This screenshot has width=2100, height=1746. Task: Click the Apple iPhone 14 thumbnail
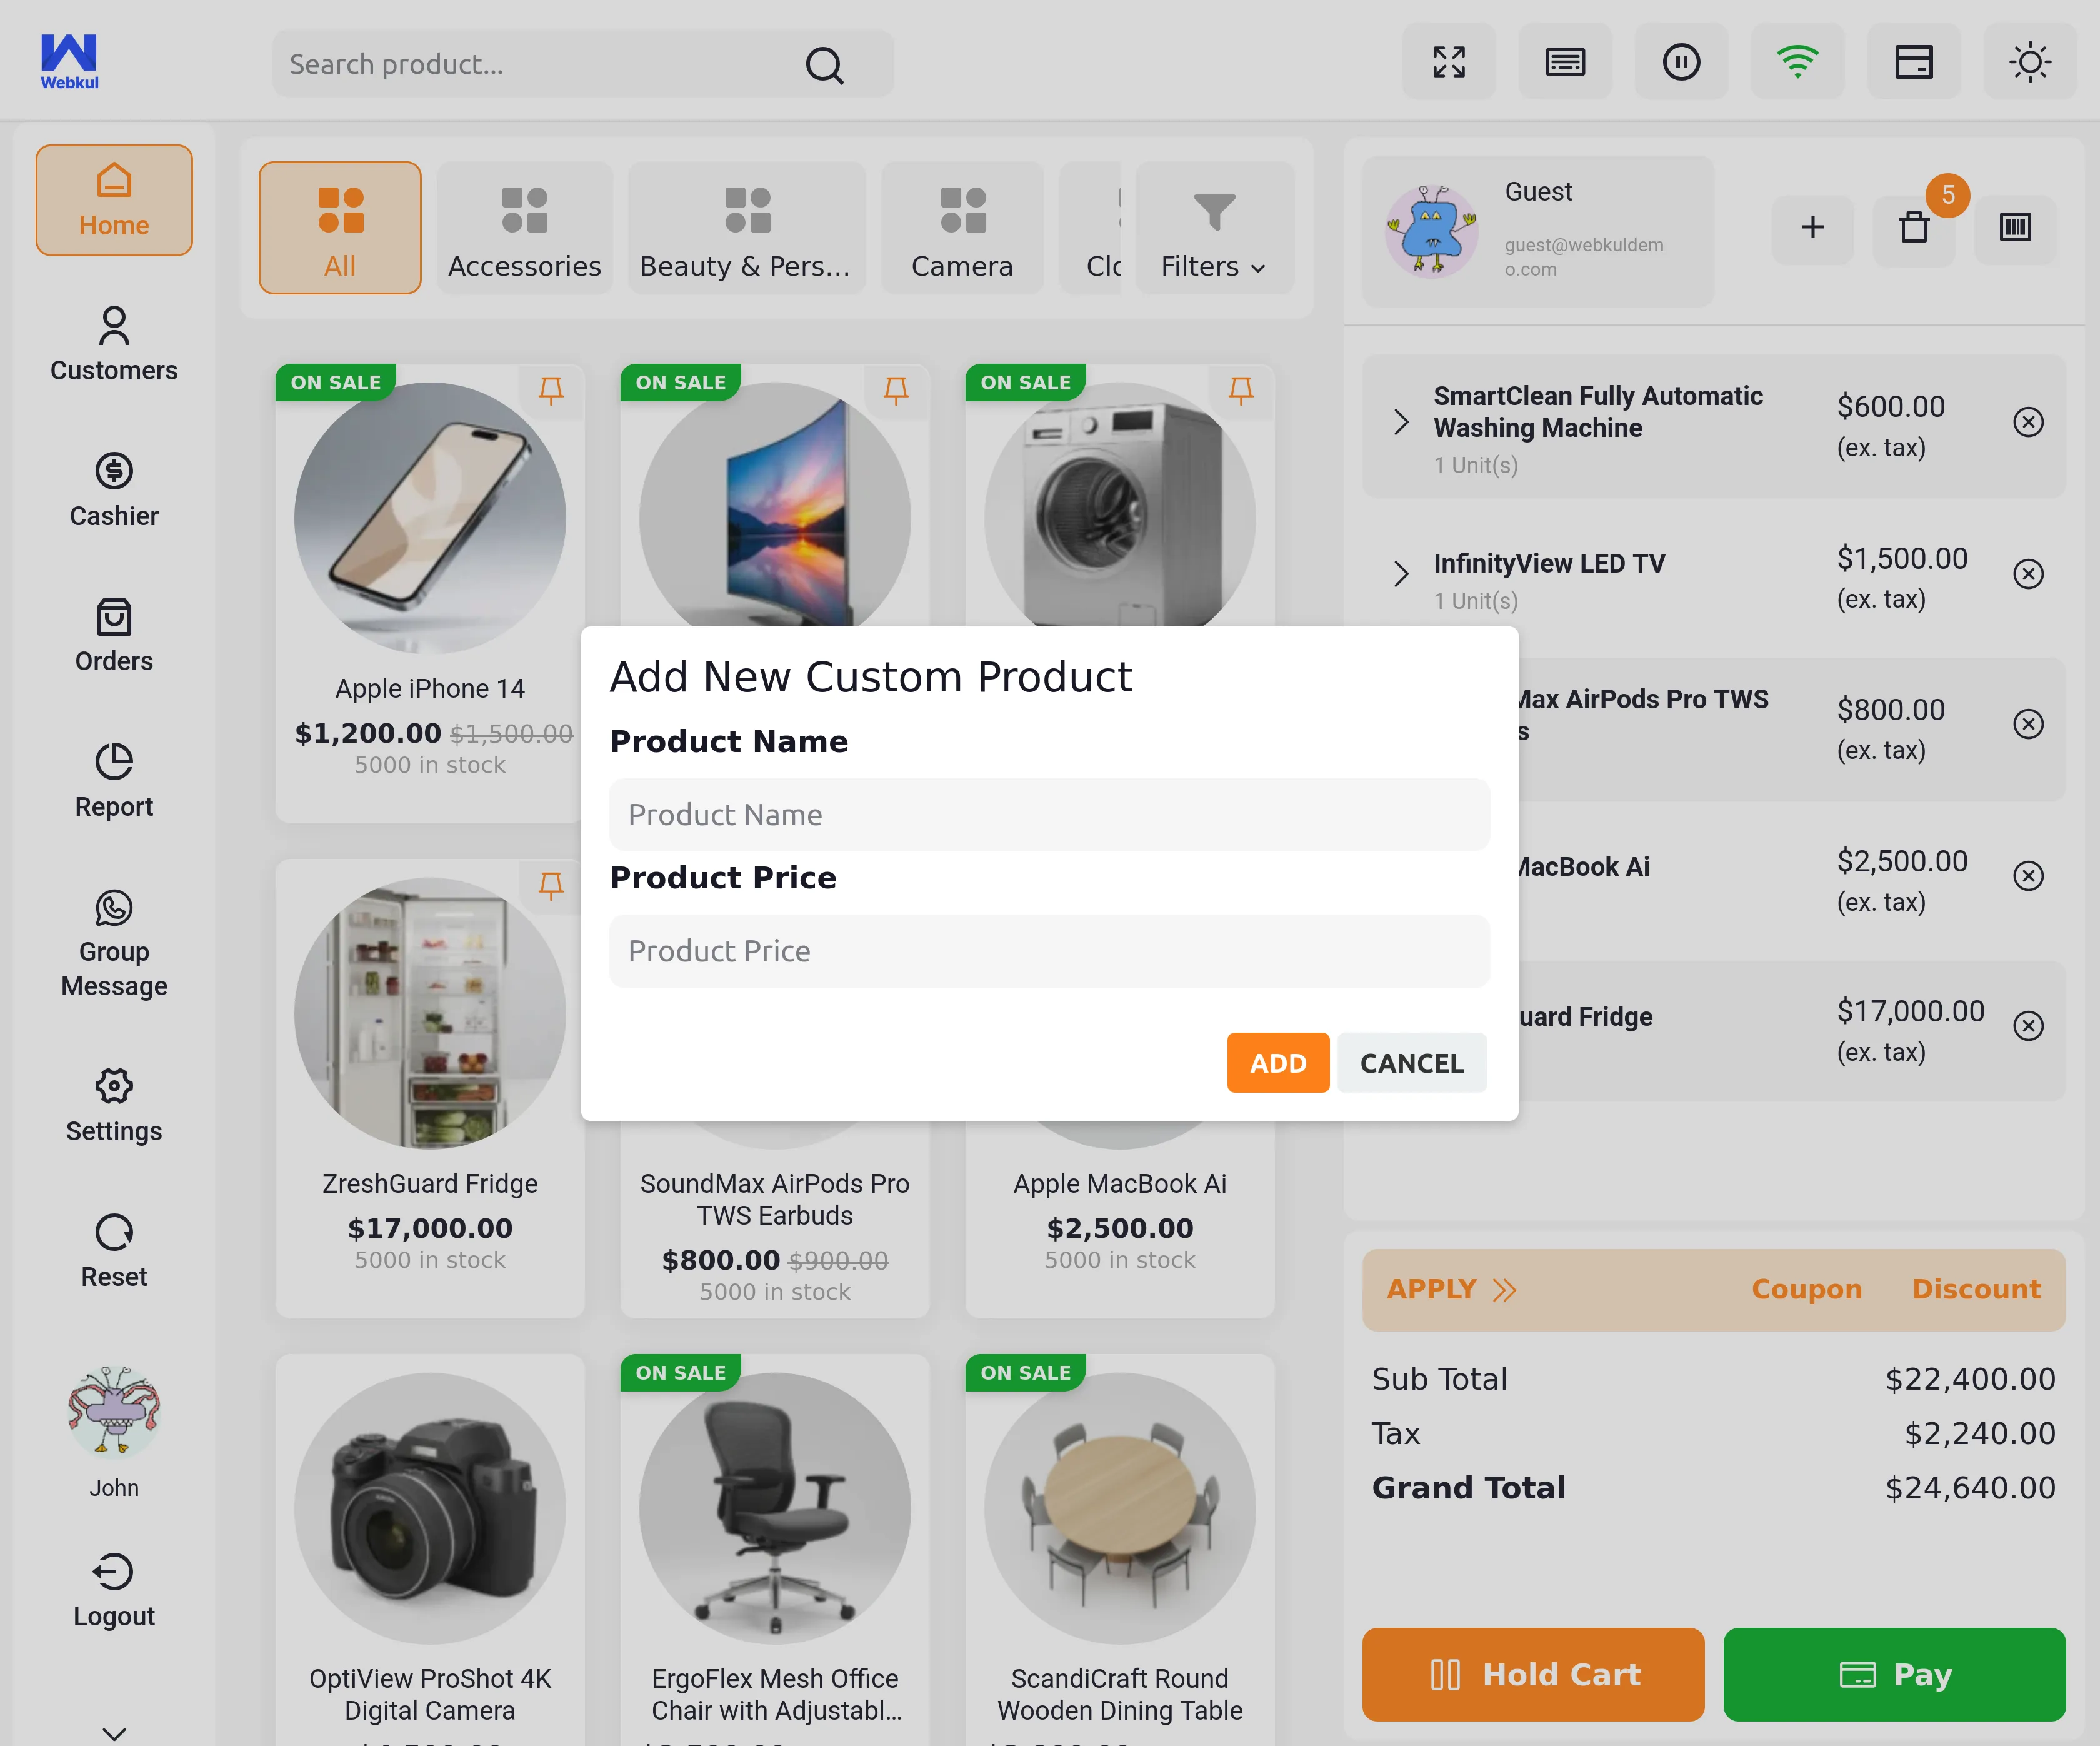pos(430,518)
